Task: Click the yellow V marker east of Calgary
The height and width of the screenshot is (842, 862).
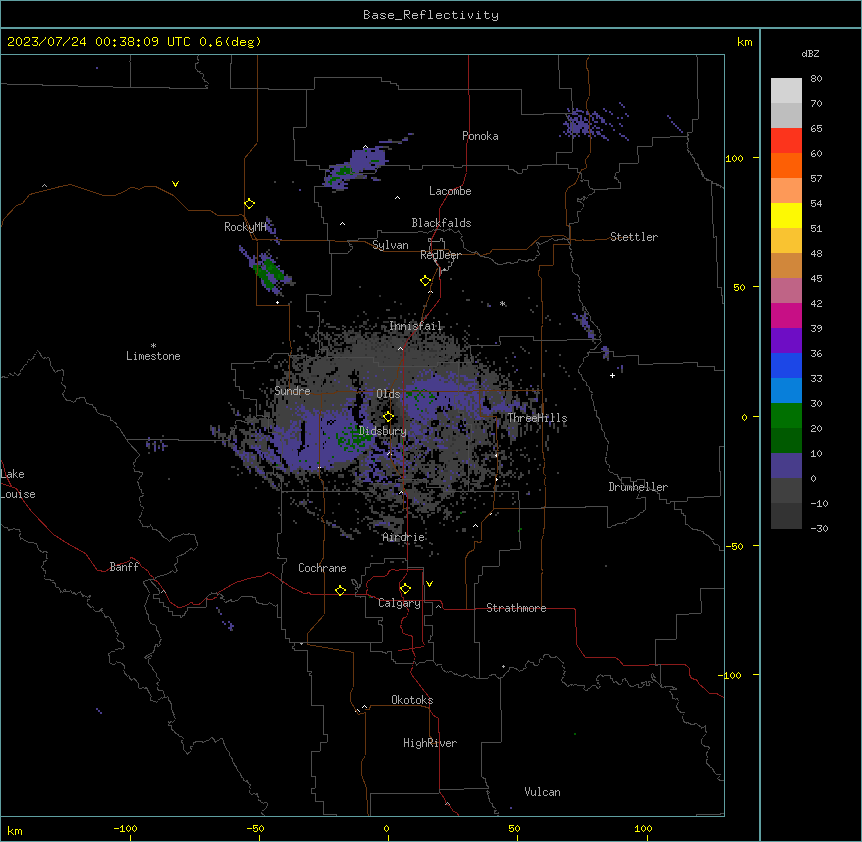Action: (429, 584)
